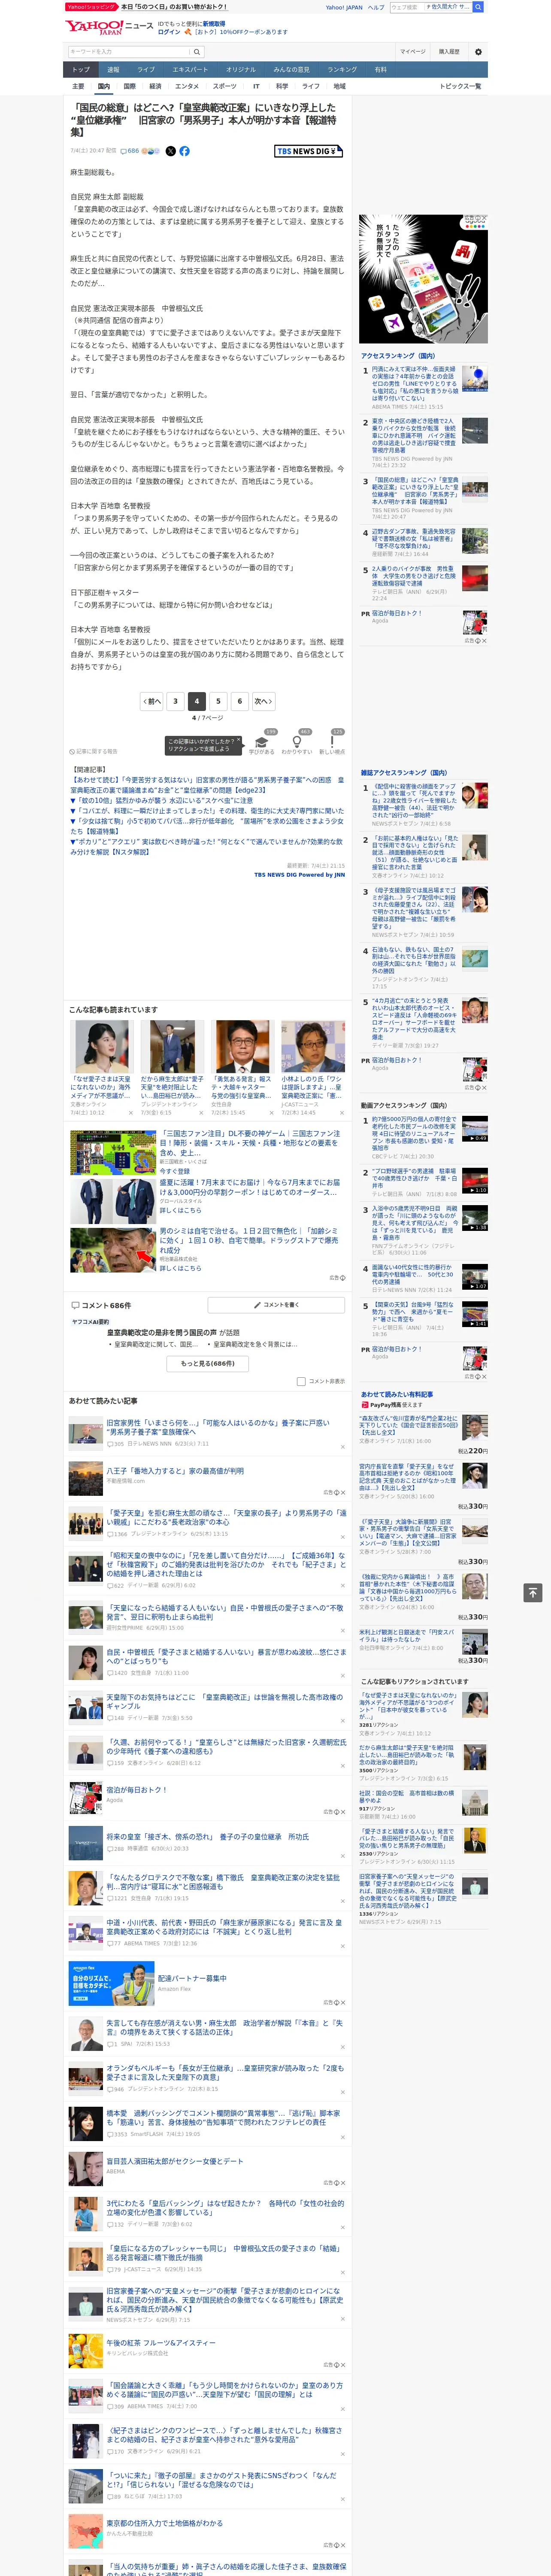
Task: Open the エキスパート navigation tab
Action: tap(190, 70)
